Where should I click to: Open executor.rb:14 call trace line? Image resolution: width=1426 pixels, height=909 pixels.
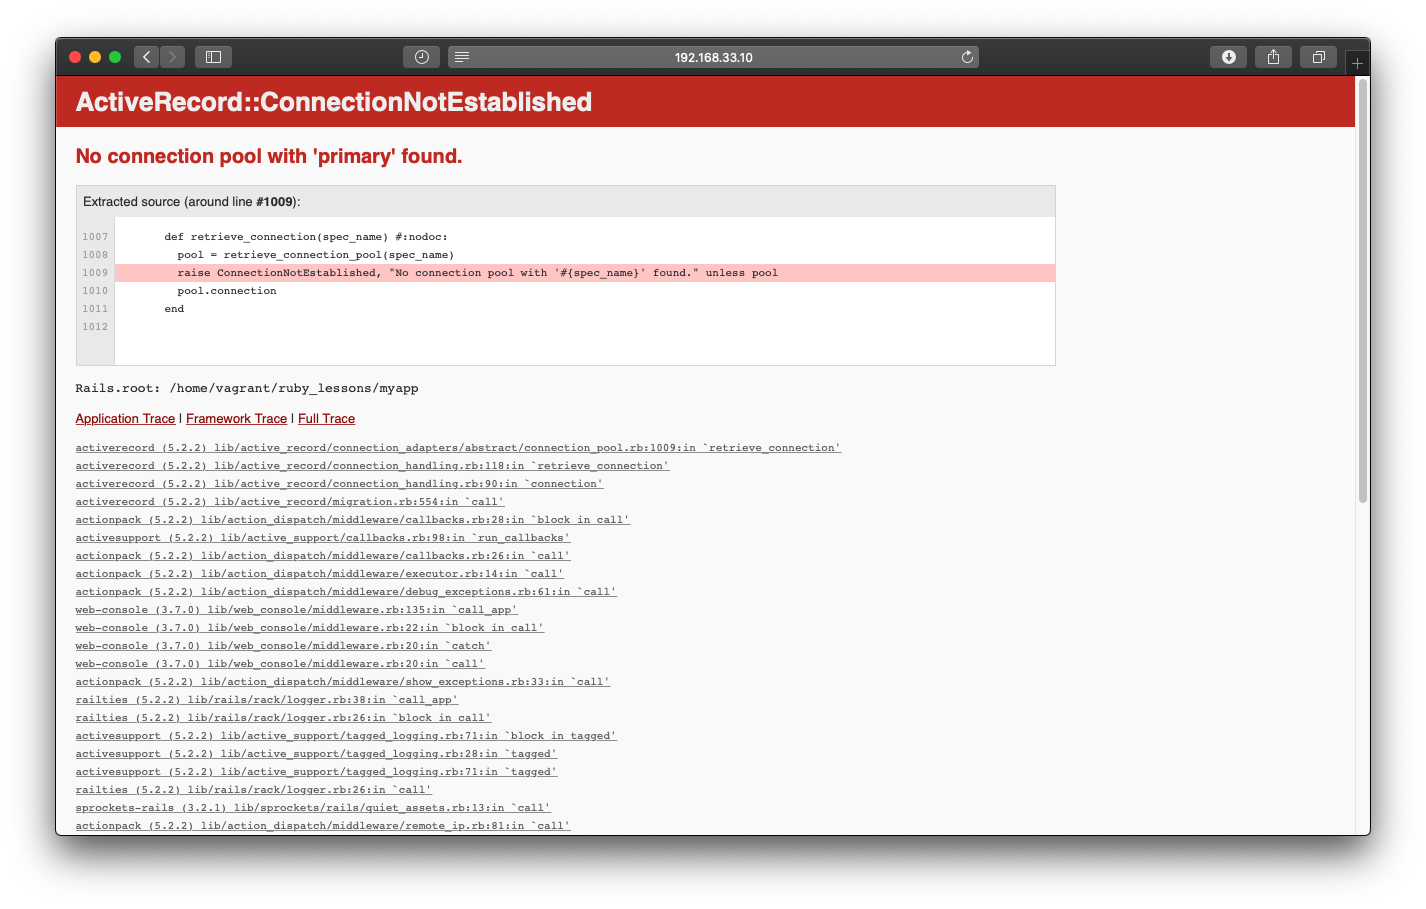coord(319,574)
